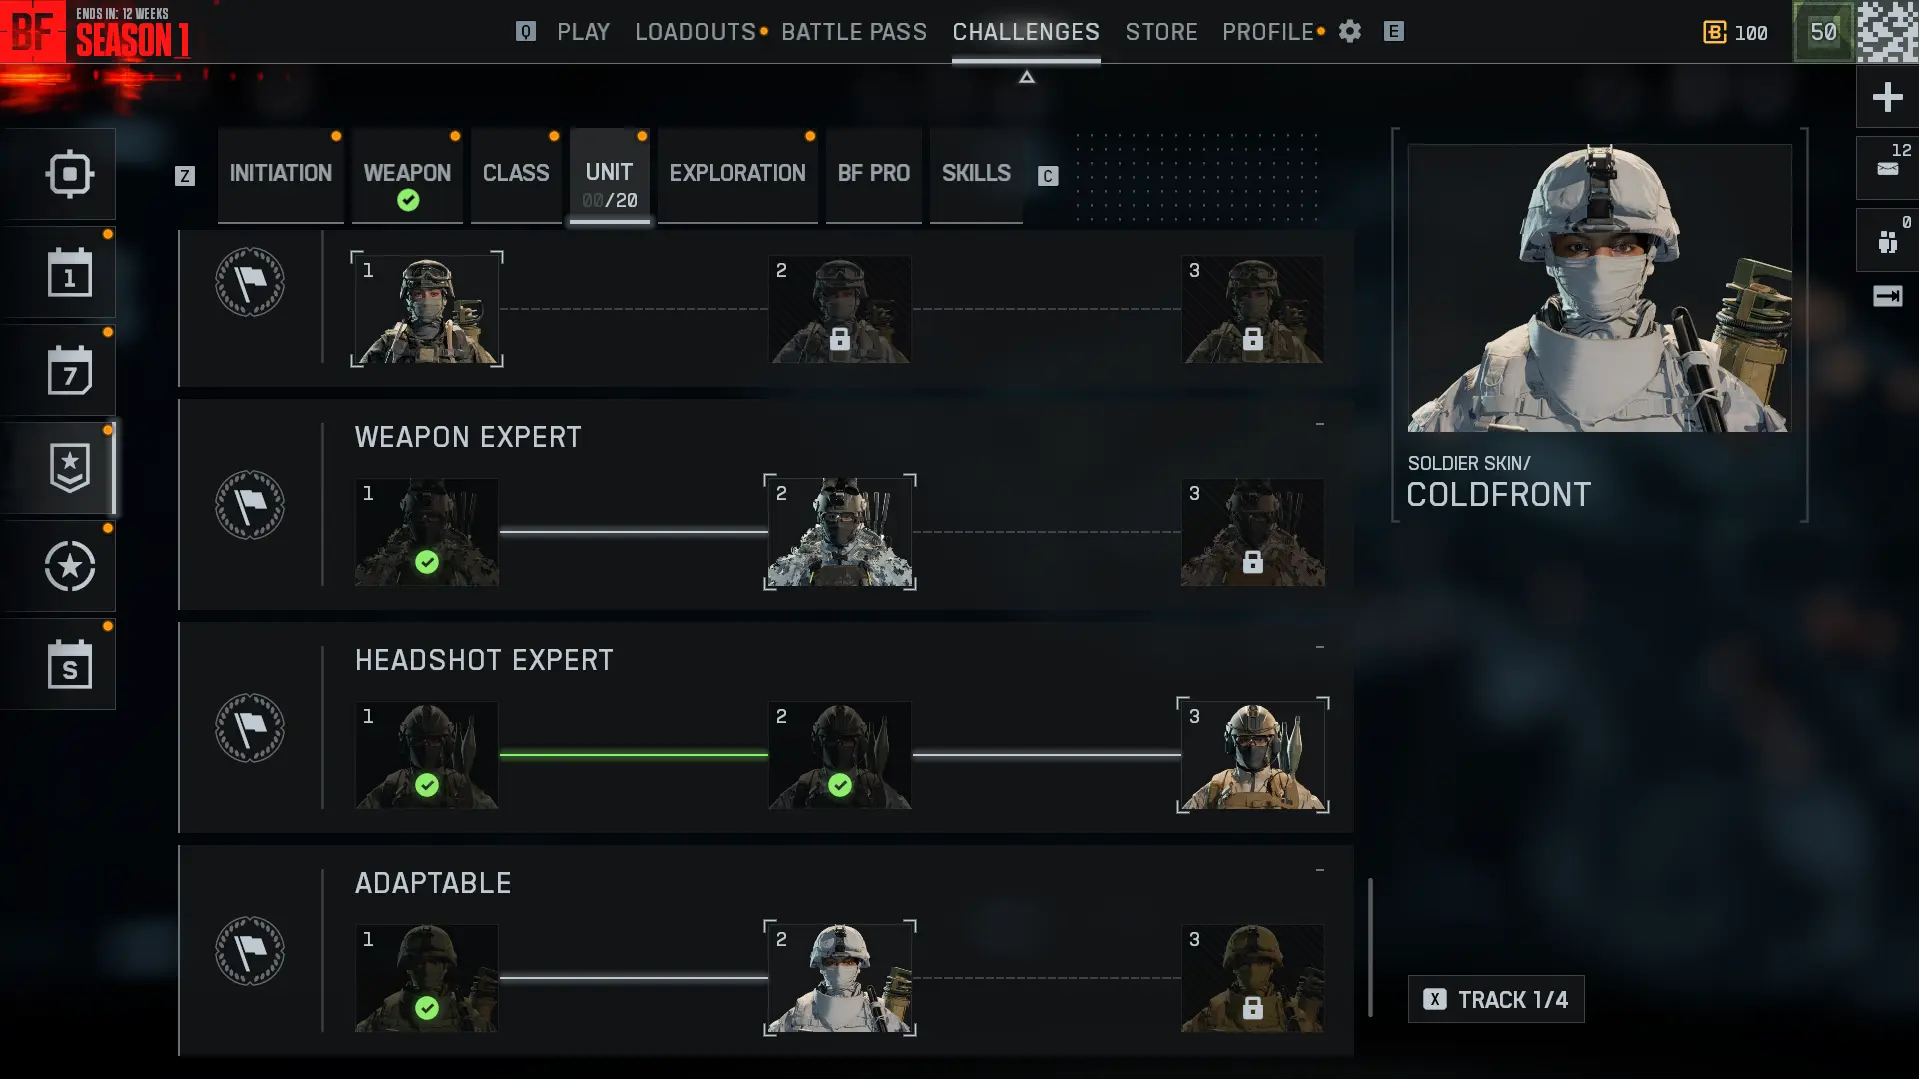Click the challenges list scrollbar
The width and height of the screenshot is (1919, 1079).
click(x=1370, y=947)
